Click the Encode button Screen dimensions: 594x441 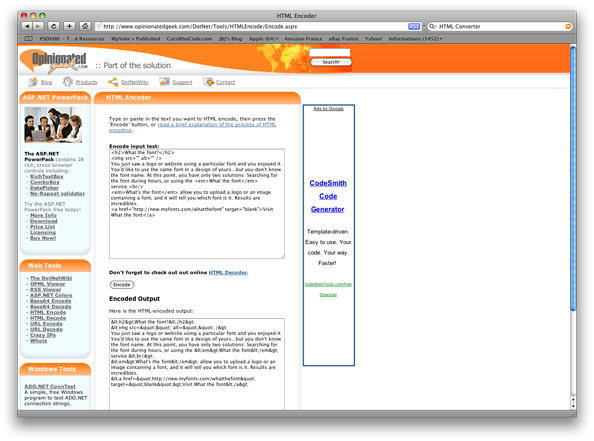pyautogui.click(x=122, y=285)
